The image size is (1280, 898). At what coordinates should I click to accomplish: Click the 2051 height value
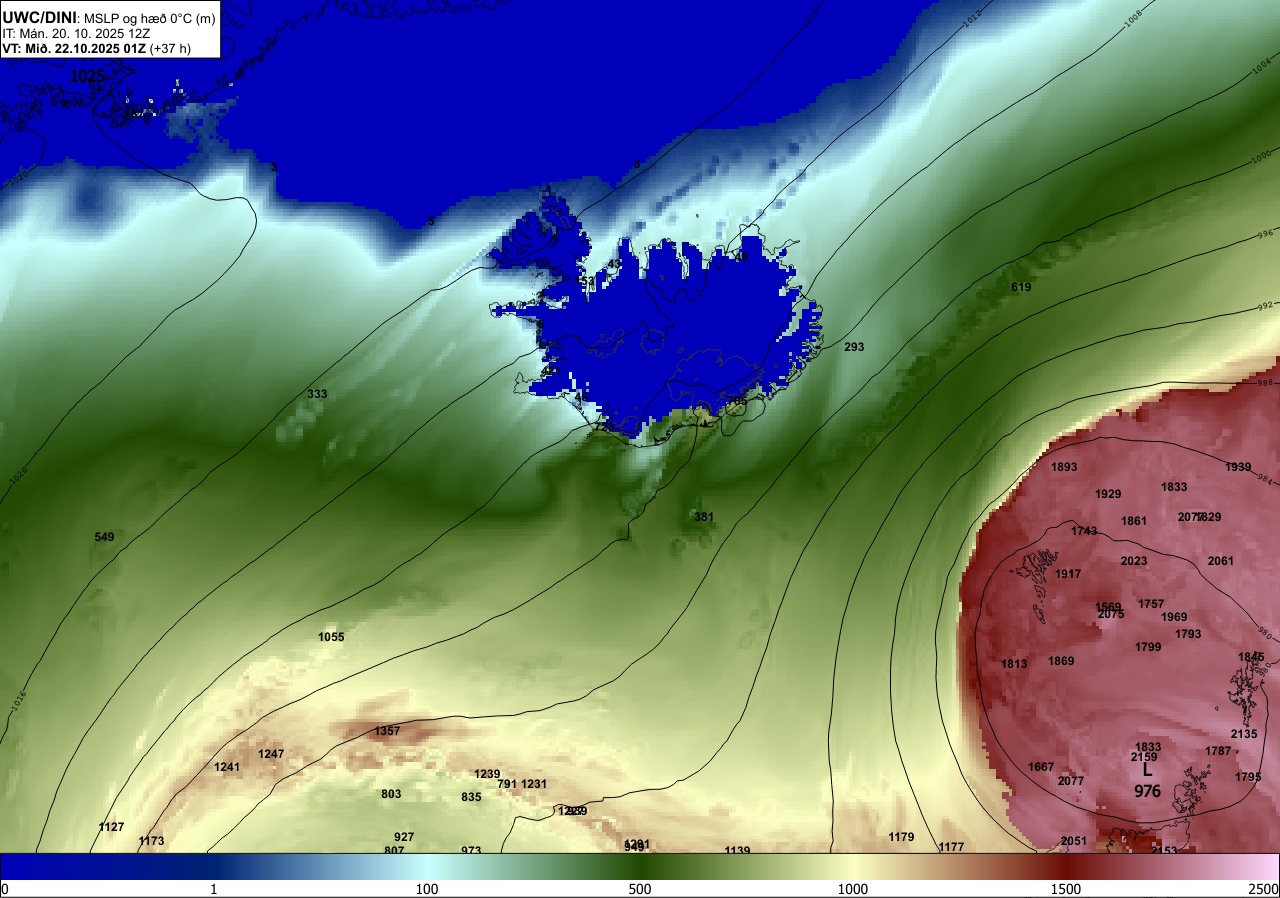click(x=1074, y=841)
